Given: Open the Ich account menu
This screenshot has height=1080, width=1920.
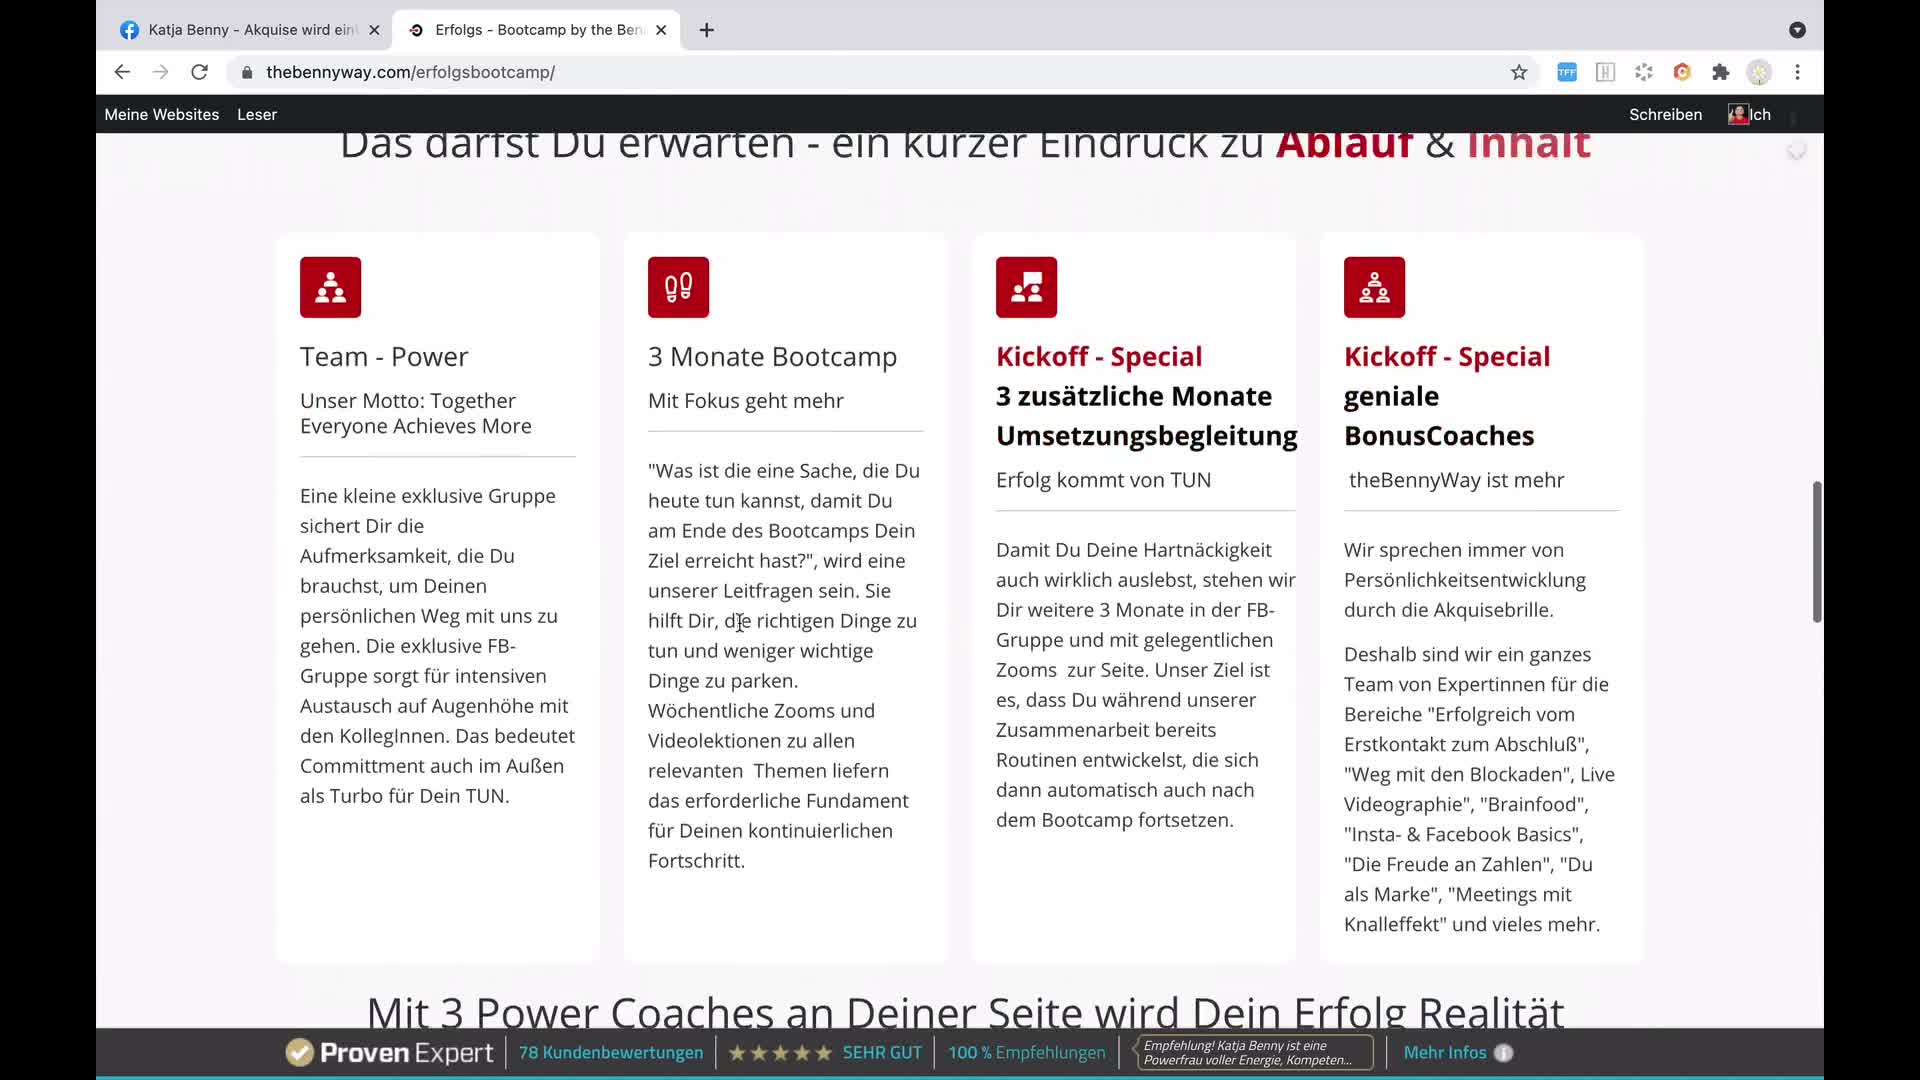Looking at the screenshot, I should (x=1750, y=114).
